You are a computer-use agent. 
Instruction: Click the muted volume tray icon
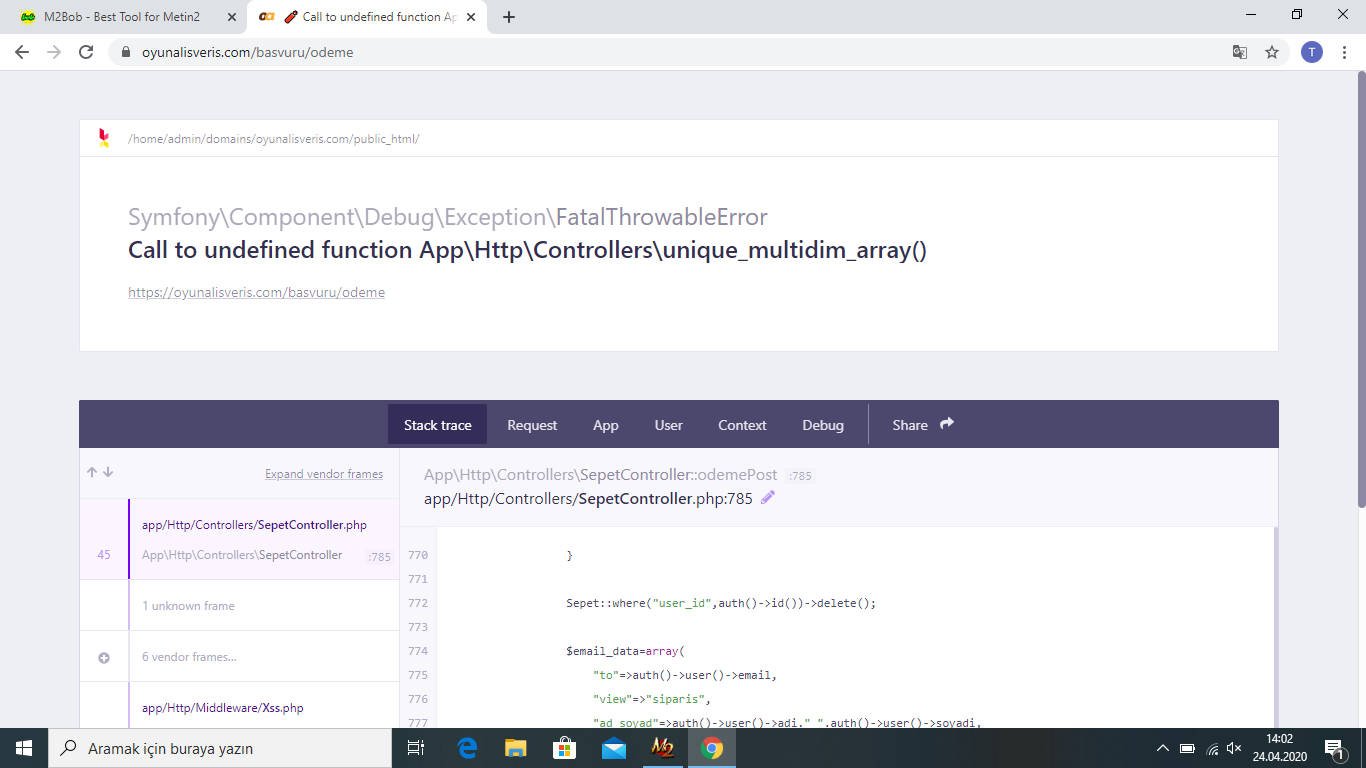coord(1234,748)
